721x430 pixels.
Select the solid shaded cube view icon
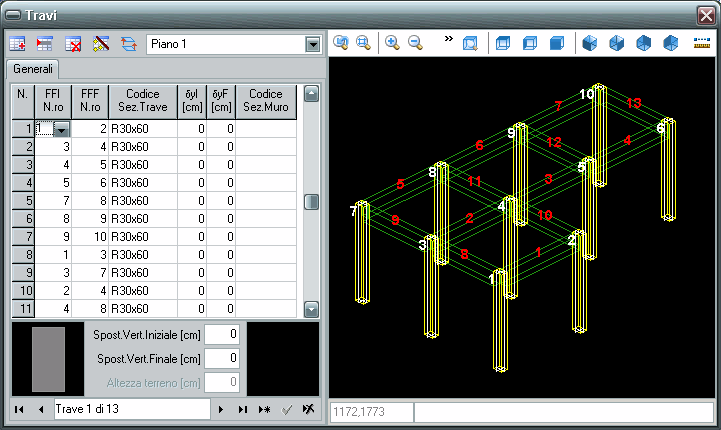click(x=557, y=43)
